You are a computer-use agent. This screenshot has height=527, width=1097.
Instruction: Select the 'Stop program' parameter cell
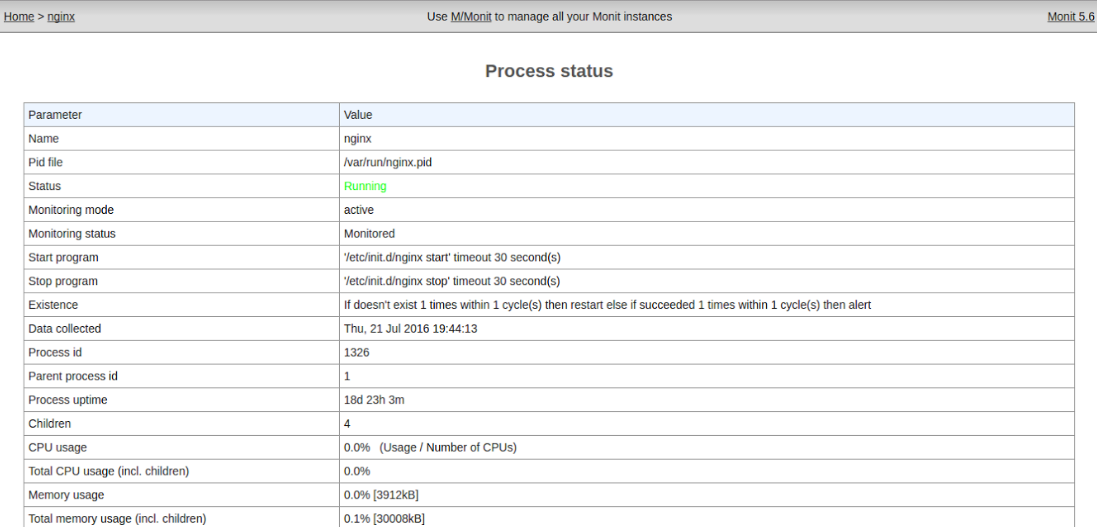[x=182, y=281]
